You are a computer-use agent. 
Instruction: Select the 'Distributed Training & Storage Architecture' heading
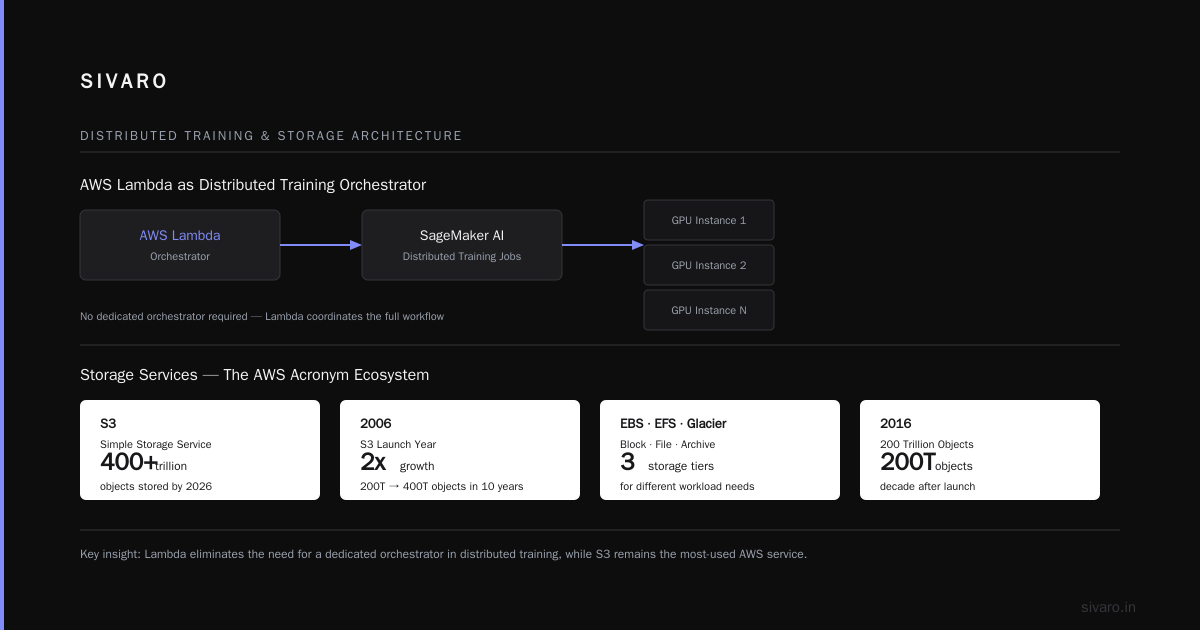click(x=271, y=136)
